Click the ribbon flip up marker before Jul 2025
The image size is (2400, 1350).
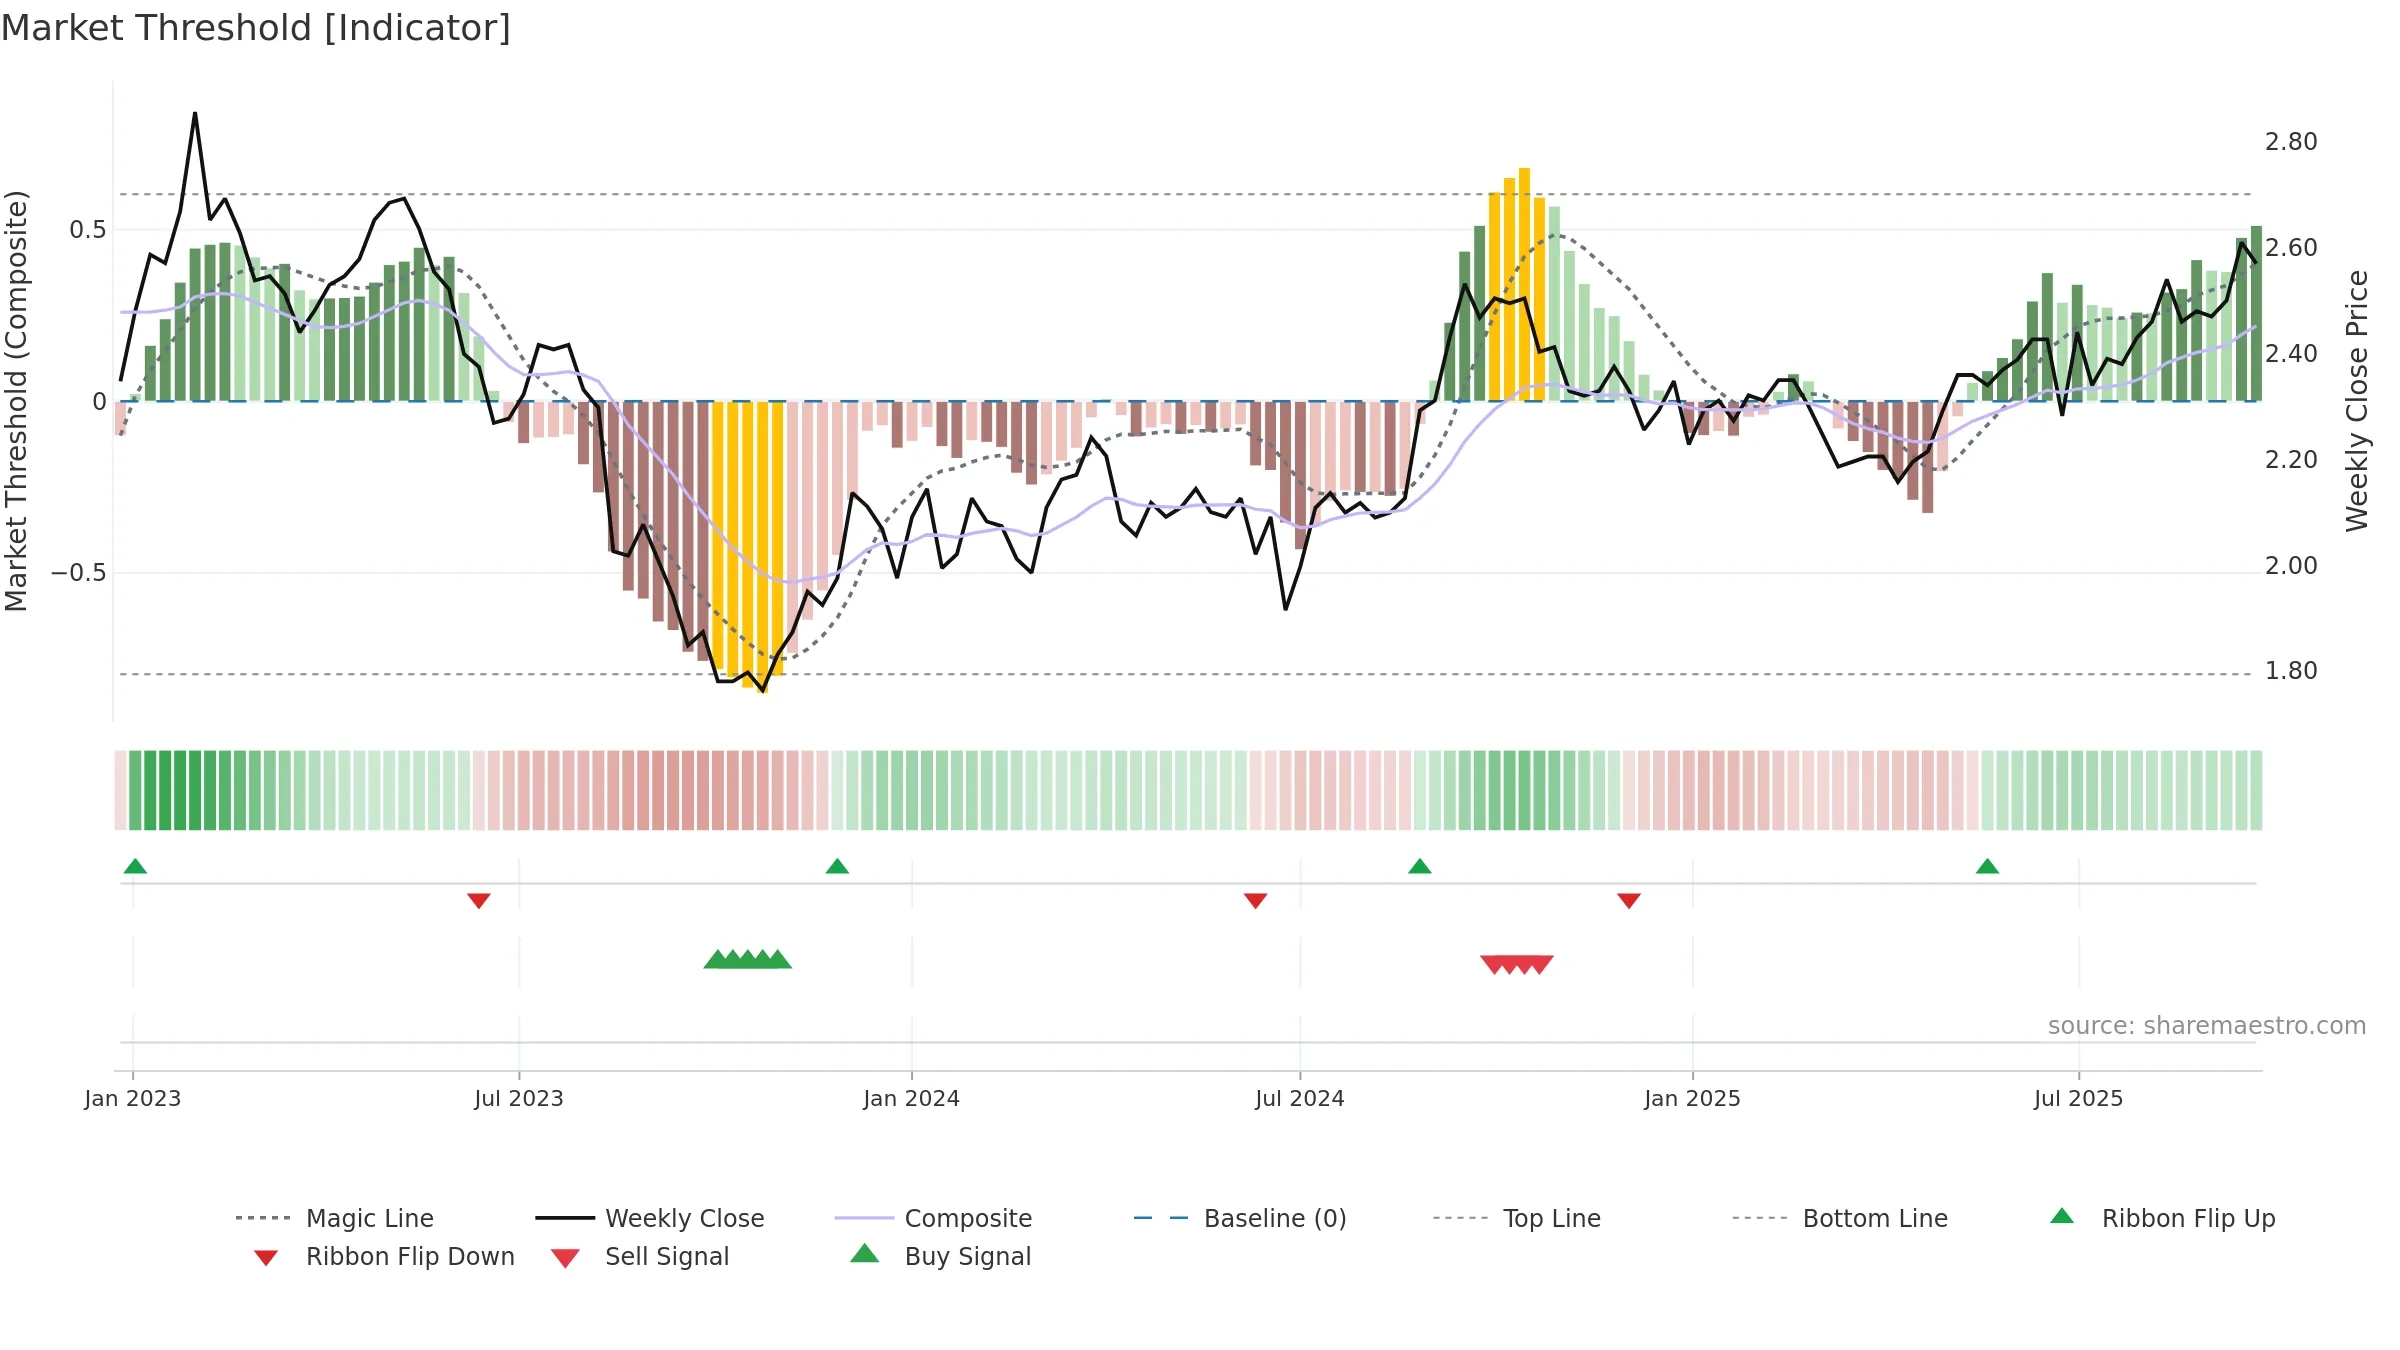1987,866
